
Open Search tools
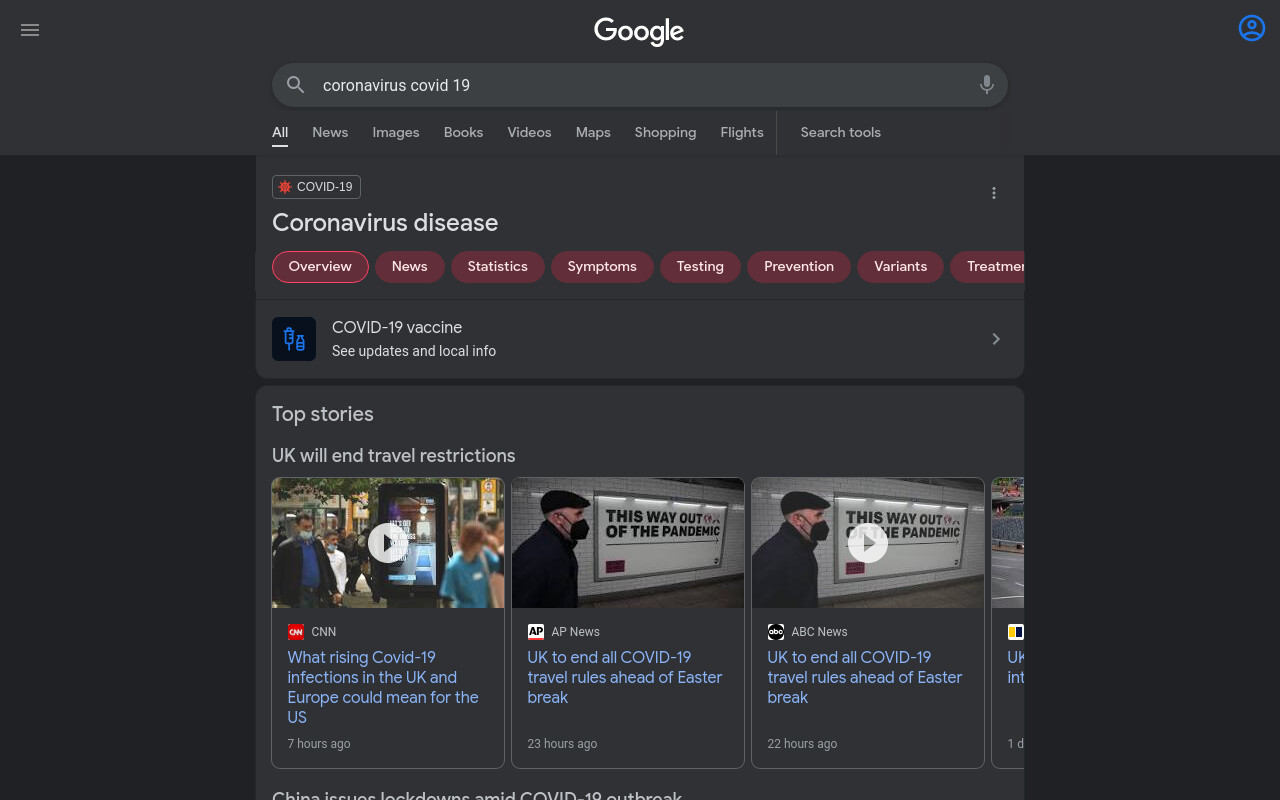point(841,132)
